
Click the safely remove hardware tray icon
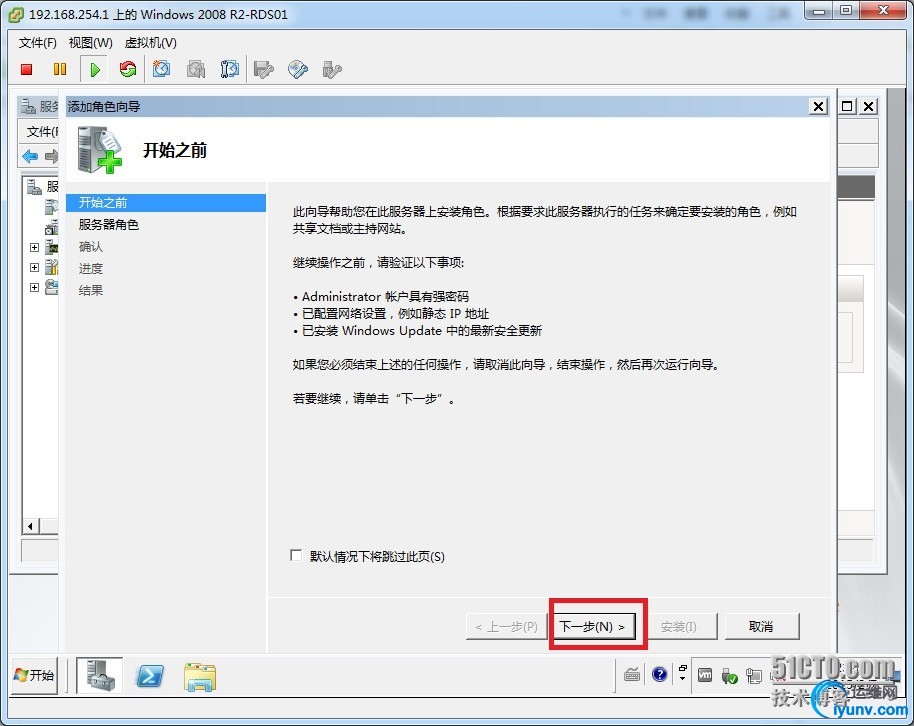click(729, 676)
